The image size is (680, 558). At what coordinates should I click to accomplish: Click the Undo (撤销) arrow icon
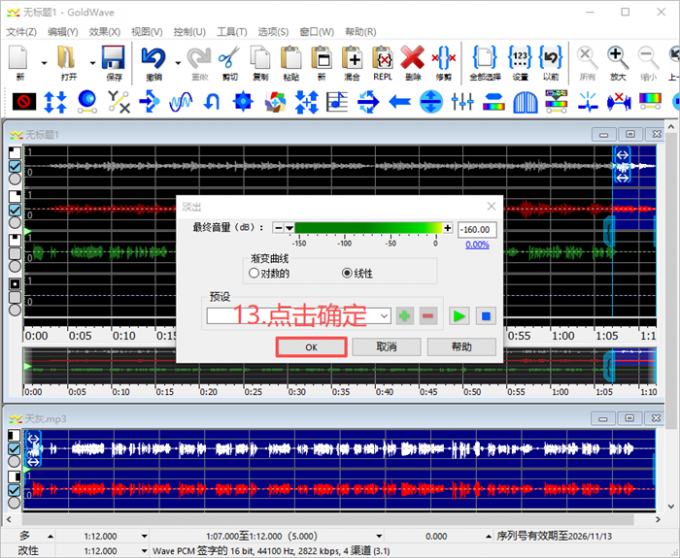tap(154, 58)
